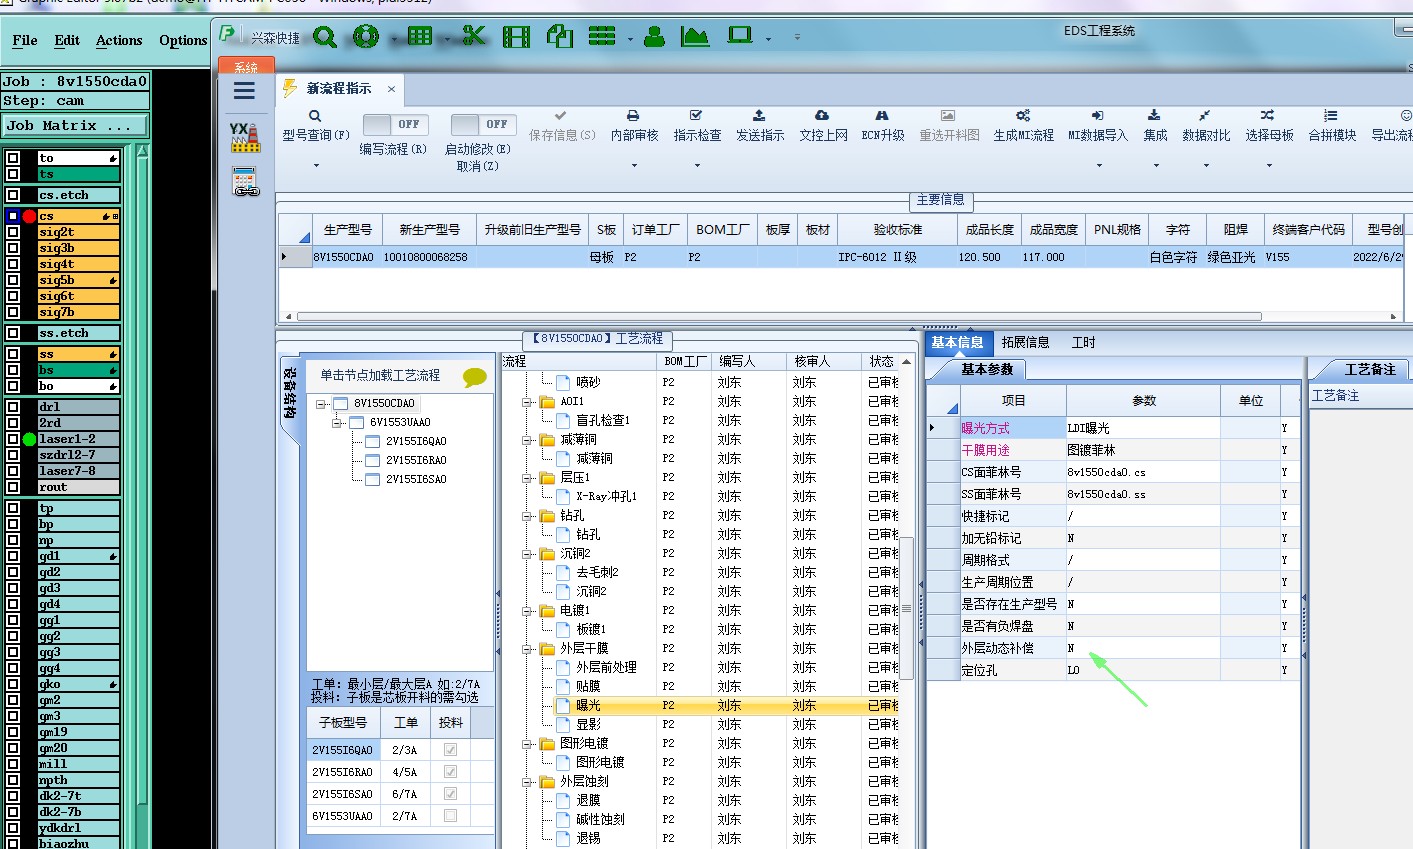1413x849 pixels.
Task: Collapse the 图形电镀 process folder
Action: 527,744
